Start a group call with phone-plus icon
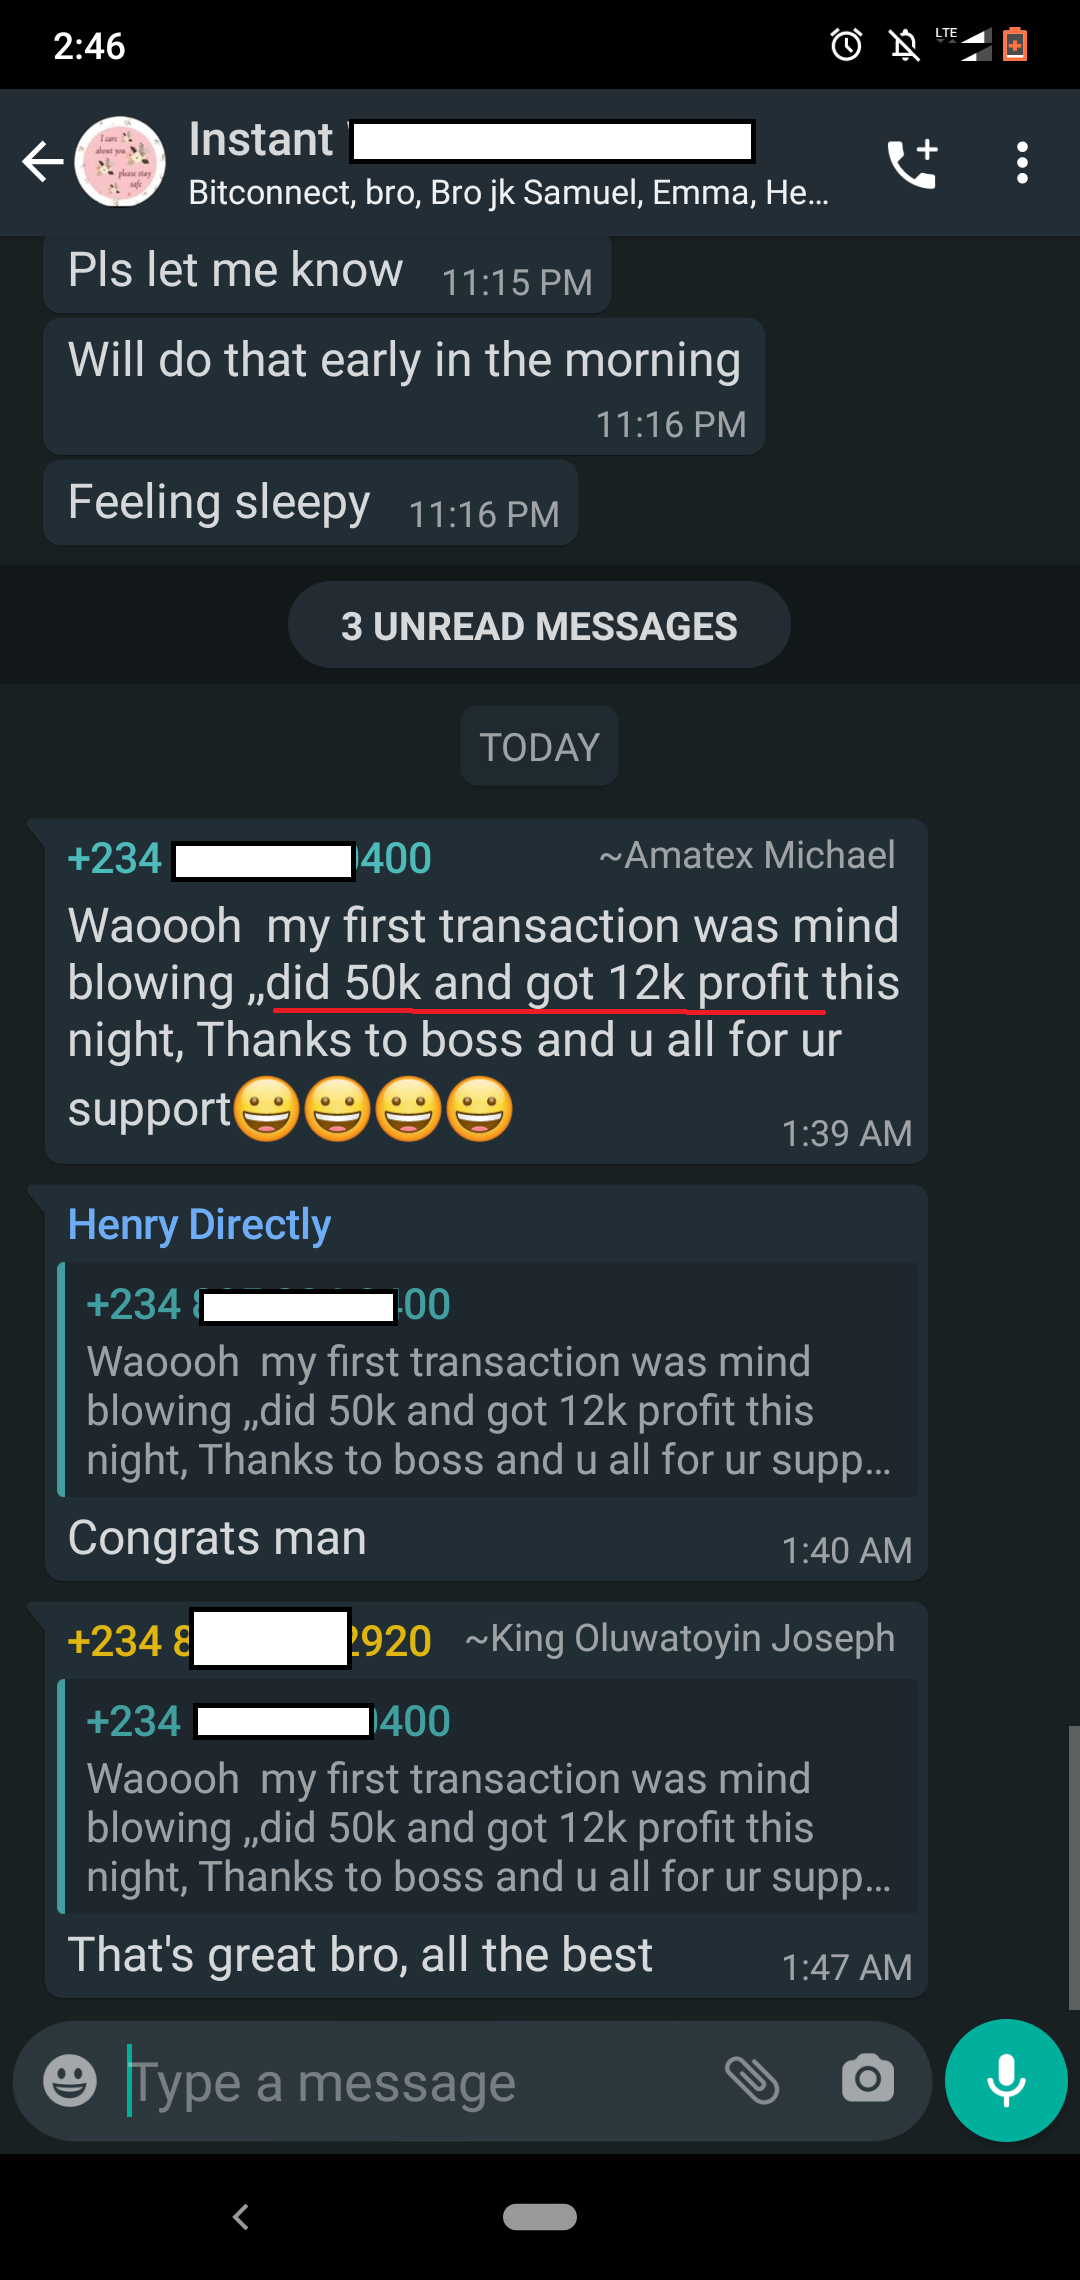 [913, 163]
